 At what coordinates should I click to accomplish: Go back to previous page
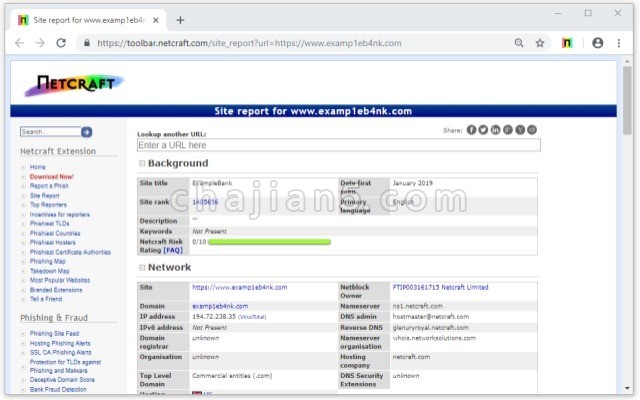pyautogui.click(x=19, y=43)
